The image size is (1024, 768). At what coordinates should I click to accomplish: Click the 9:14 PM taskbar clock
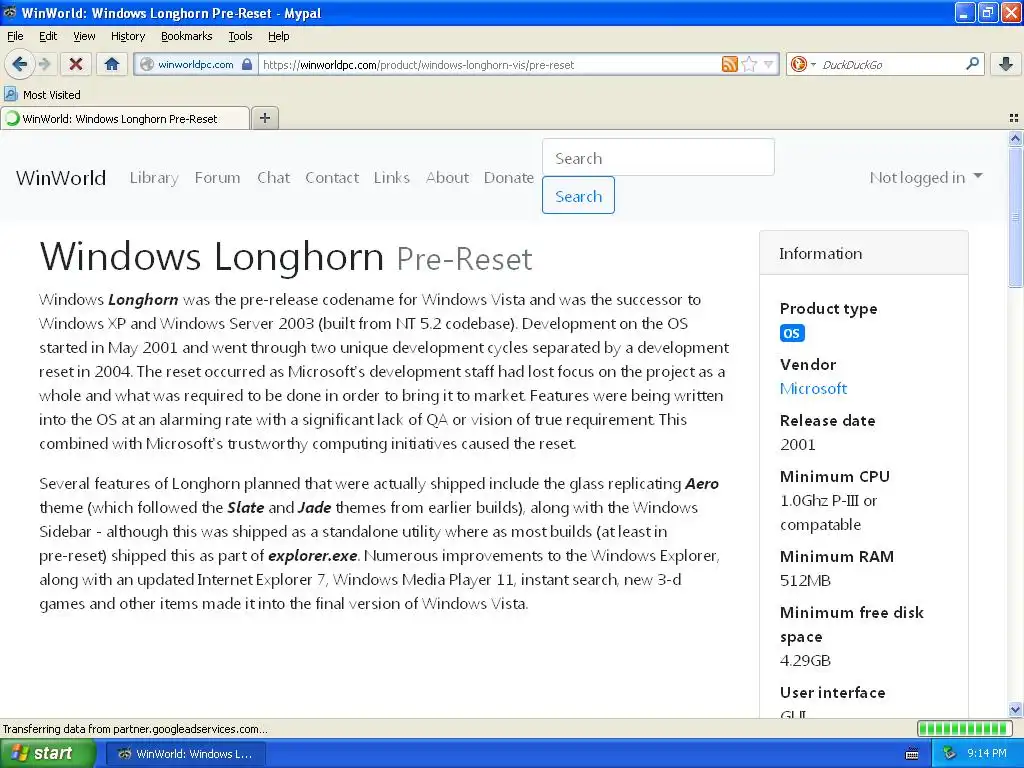point(987,754)
